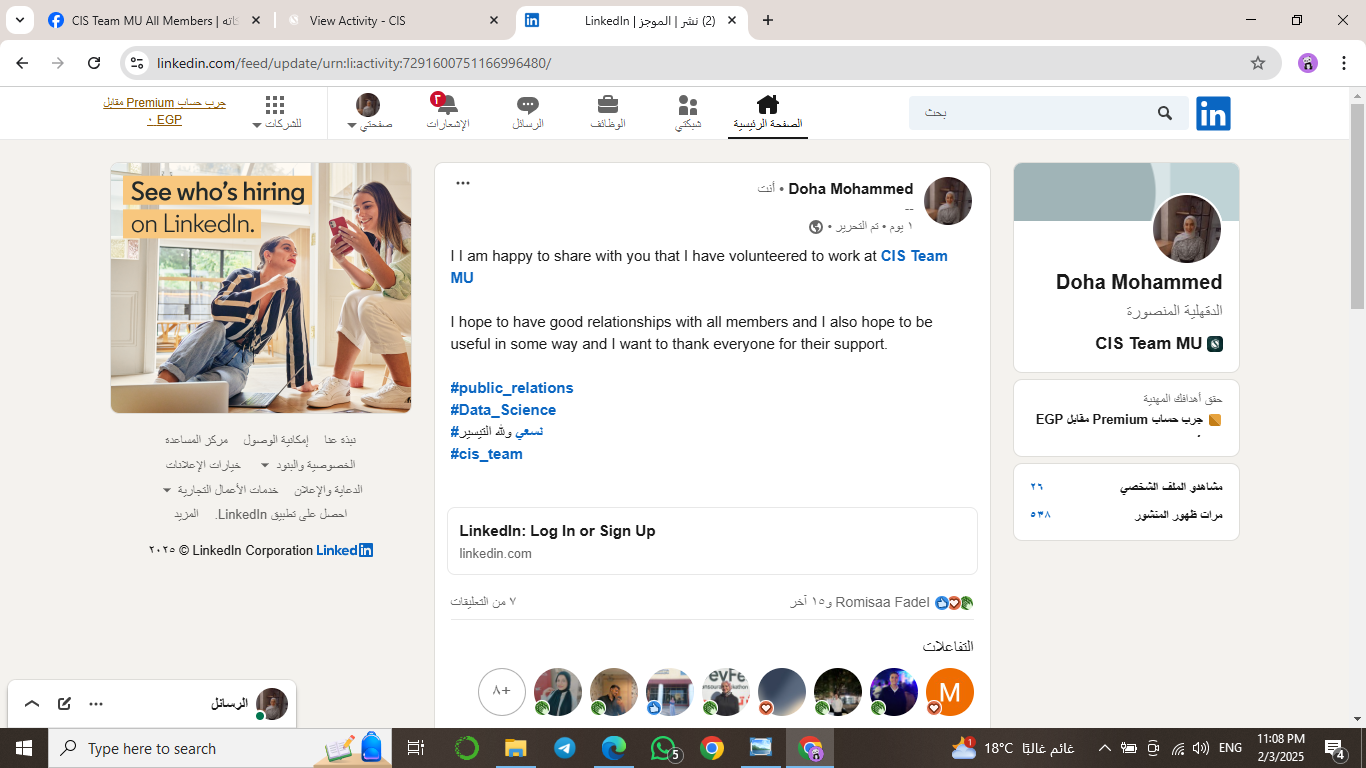Open the Arabic hashtag with "نسعي" in it
Image resolution: width=1366 pixels, height=768 pixels.
[497, 432]
